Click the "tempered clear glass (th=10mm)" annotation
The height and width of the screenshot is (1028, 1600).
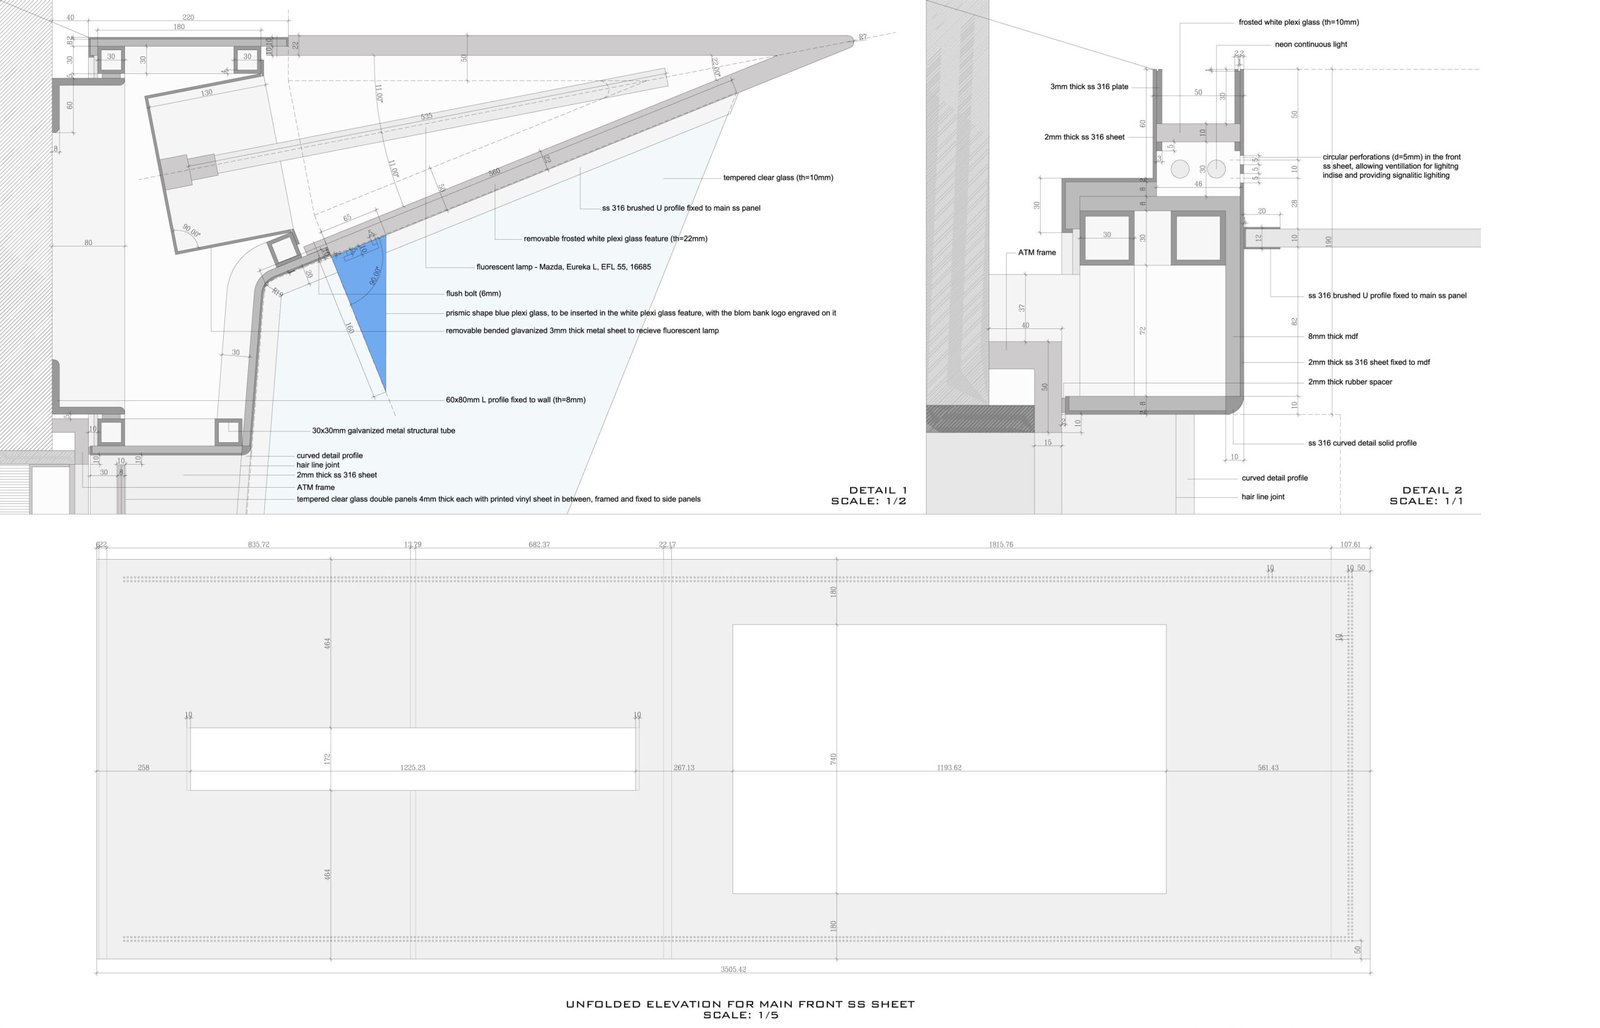pos(778,178)
